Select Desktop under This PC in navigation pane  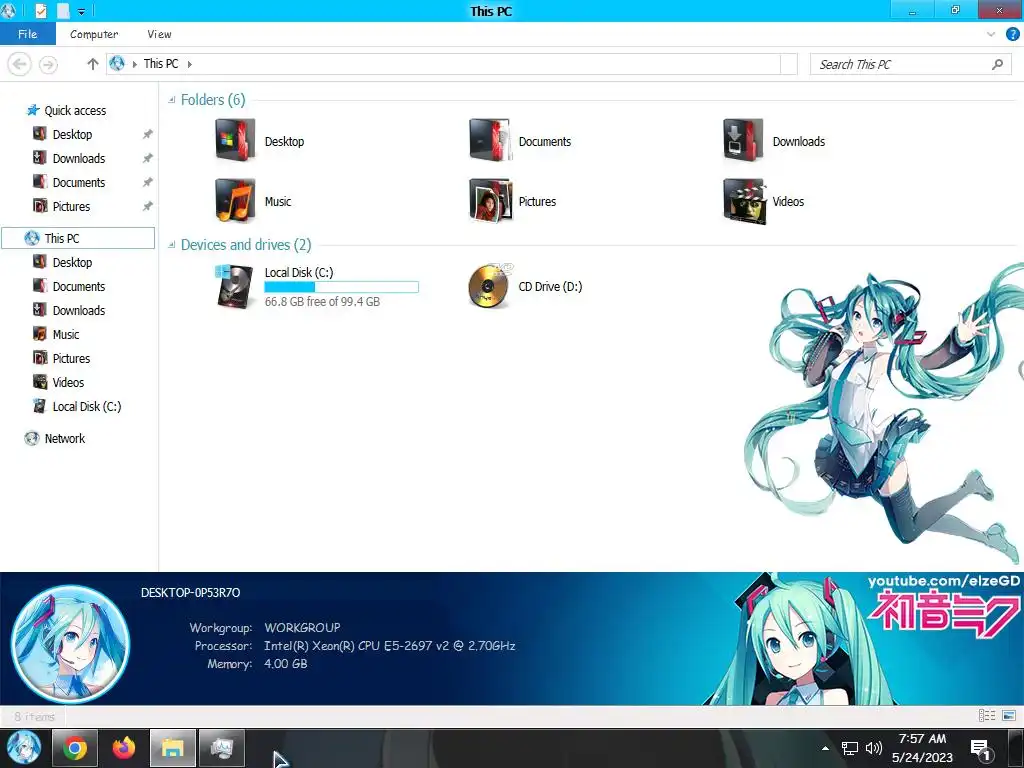coord(72,263)
